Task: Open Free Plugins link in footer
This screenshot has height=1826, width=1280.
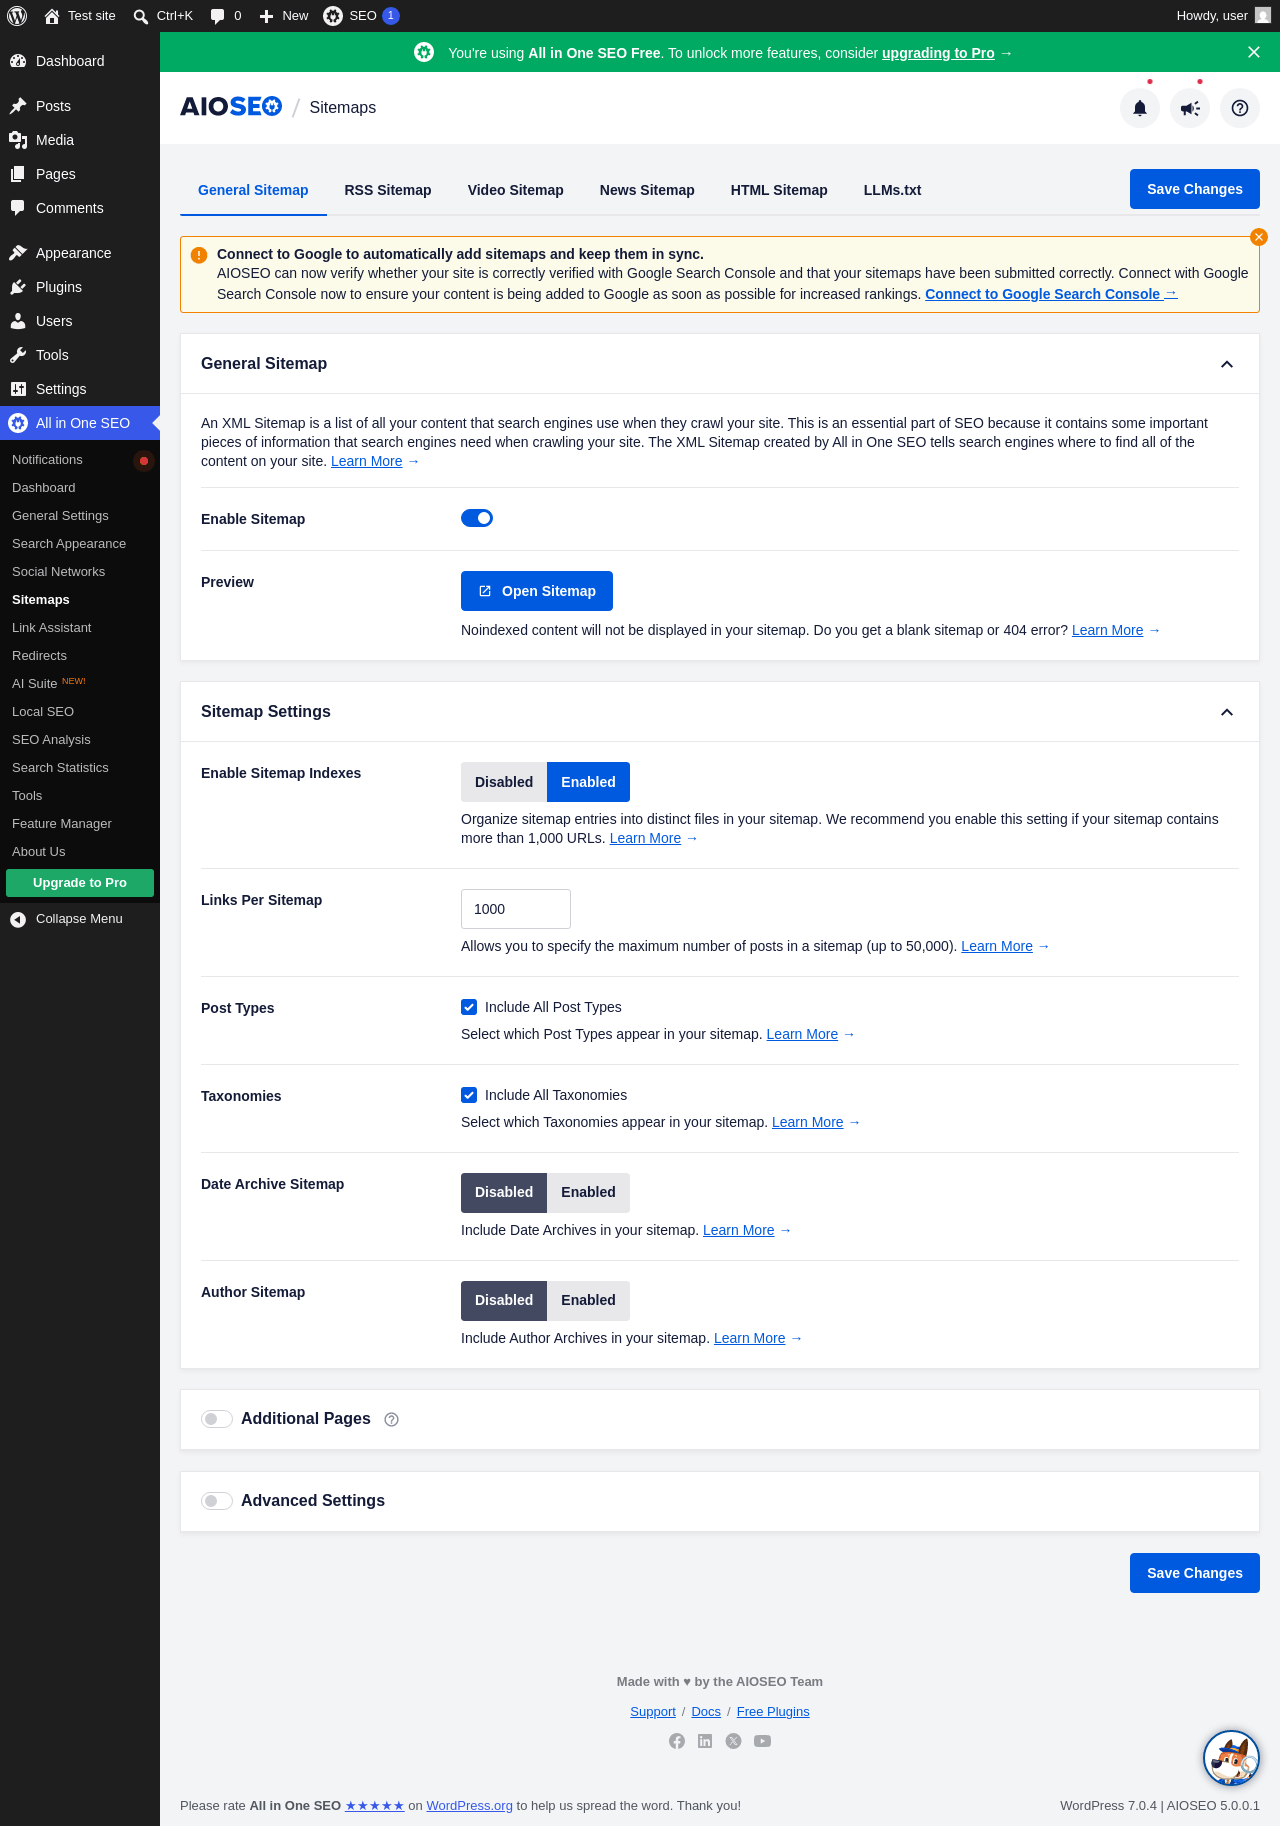Action: [773, 1712]
